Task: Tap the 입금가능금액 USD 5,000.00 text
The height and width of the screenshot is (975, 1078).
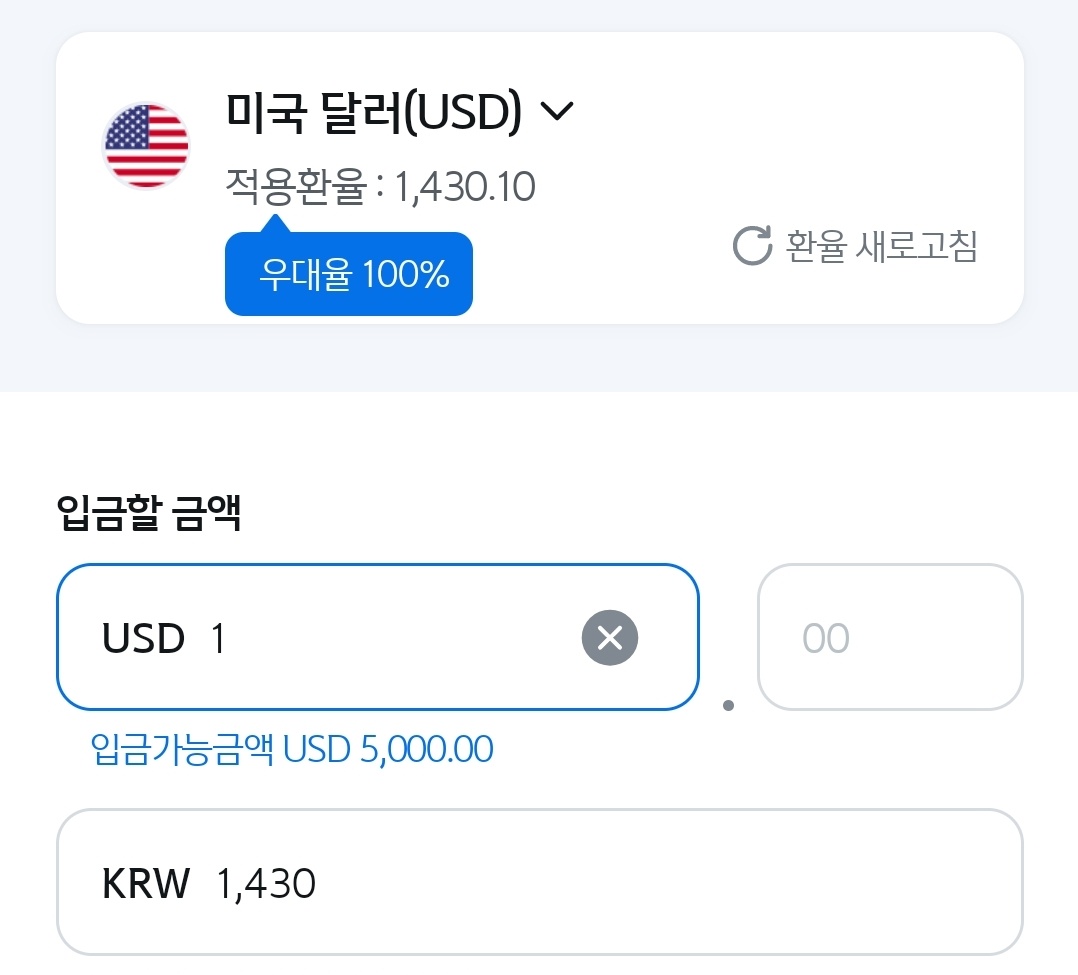Action: click(x=292, y=749)
